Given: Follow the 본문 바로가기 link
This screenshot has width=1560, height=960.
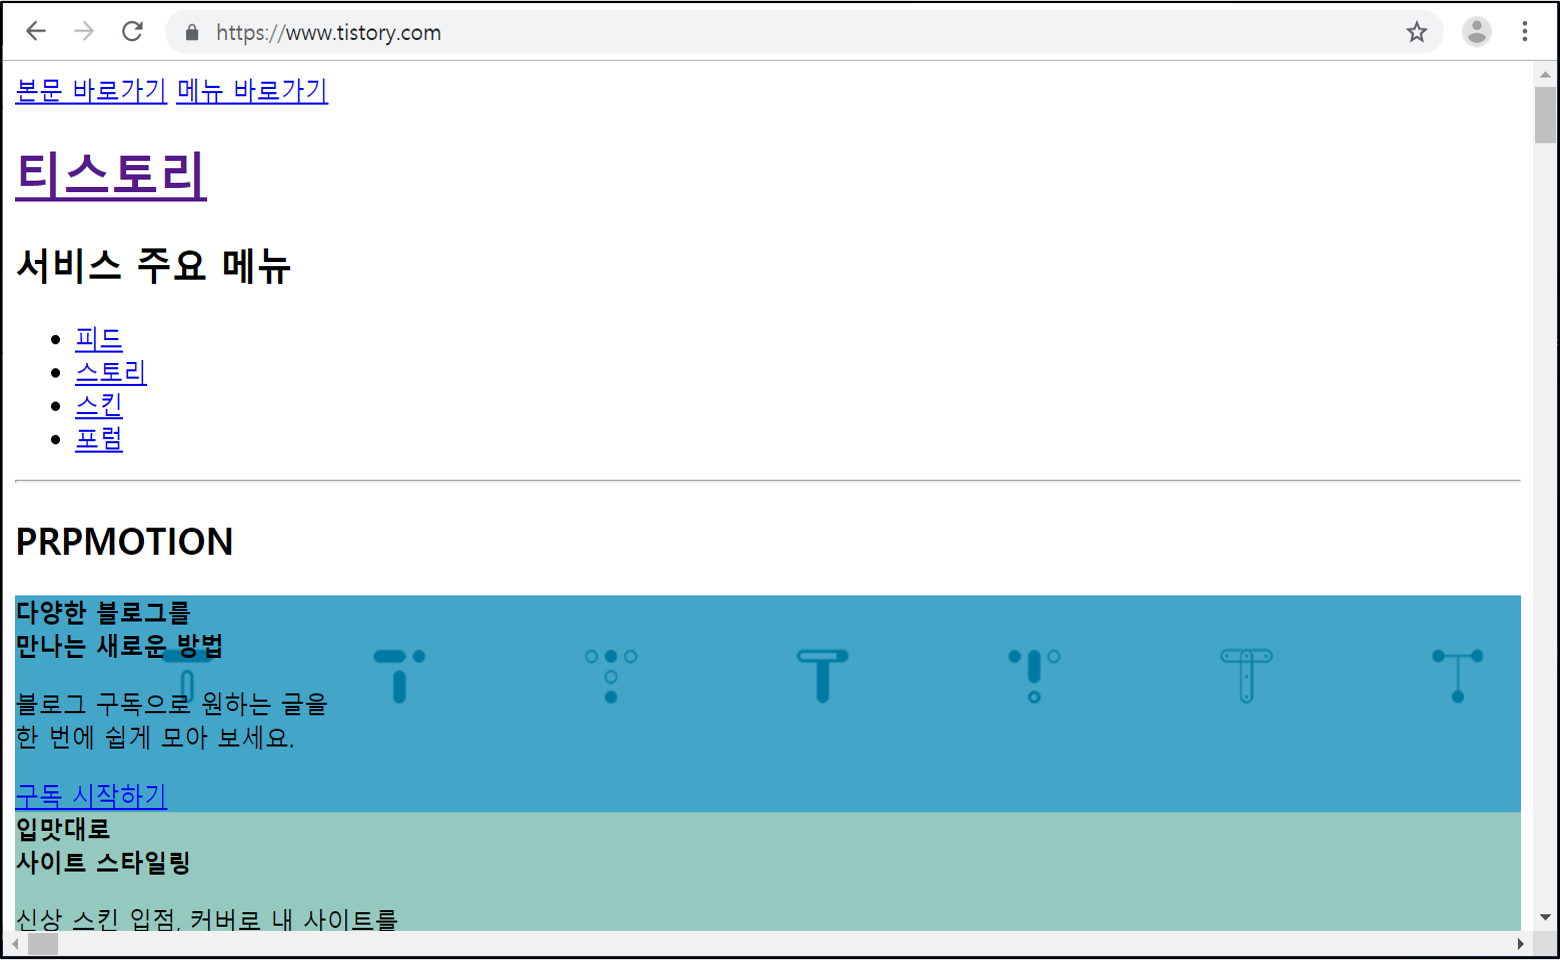Looking at the screenshot, I should [91, 90].
